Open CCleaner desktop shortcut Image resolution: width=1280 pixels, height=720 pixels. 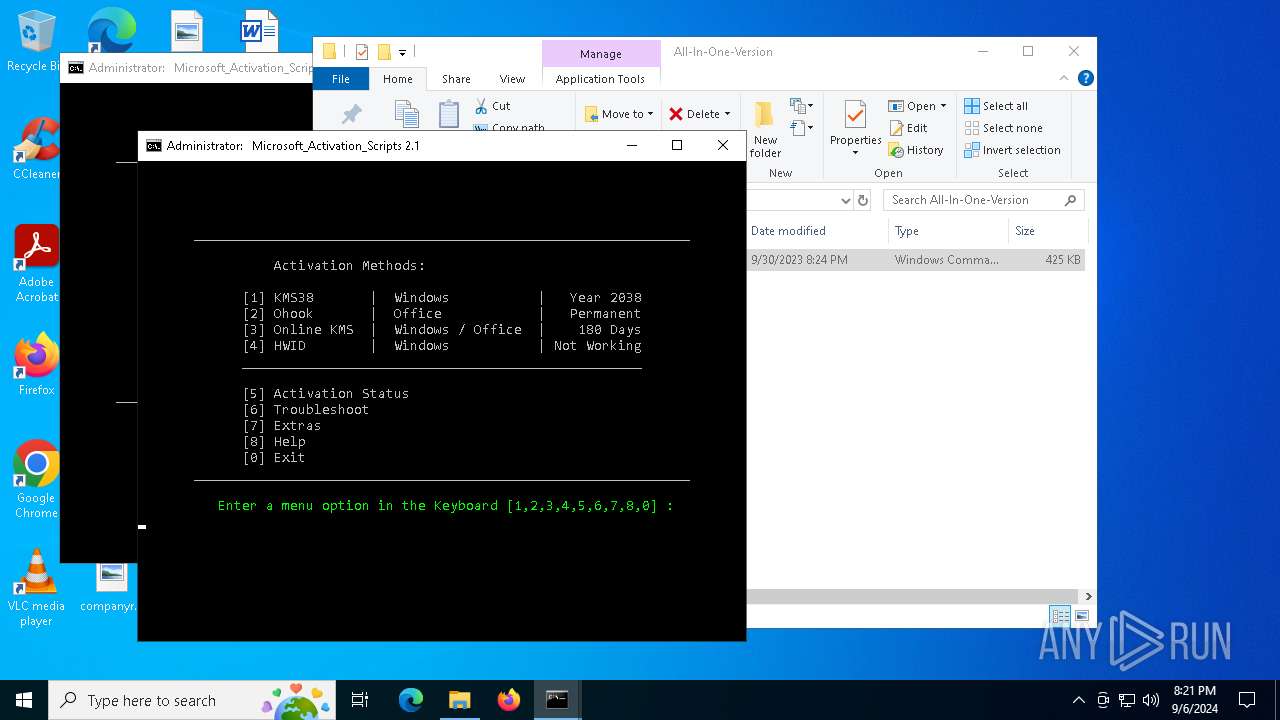(36, 149)
